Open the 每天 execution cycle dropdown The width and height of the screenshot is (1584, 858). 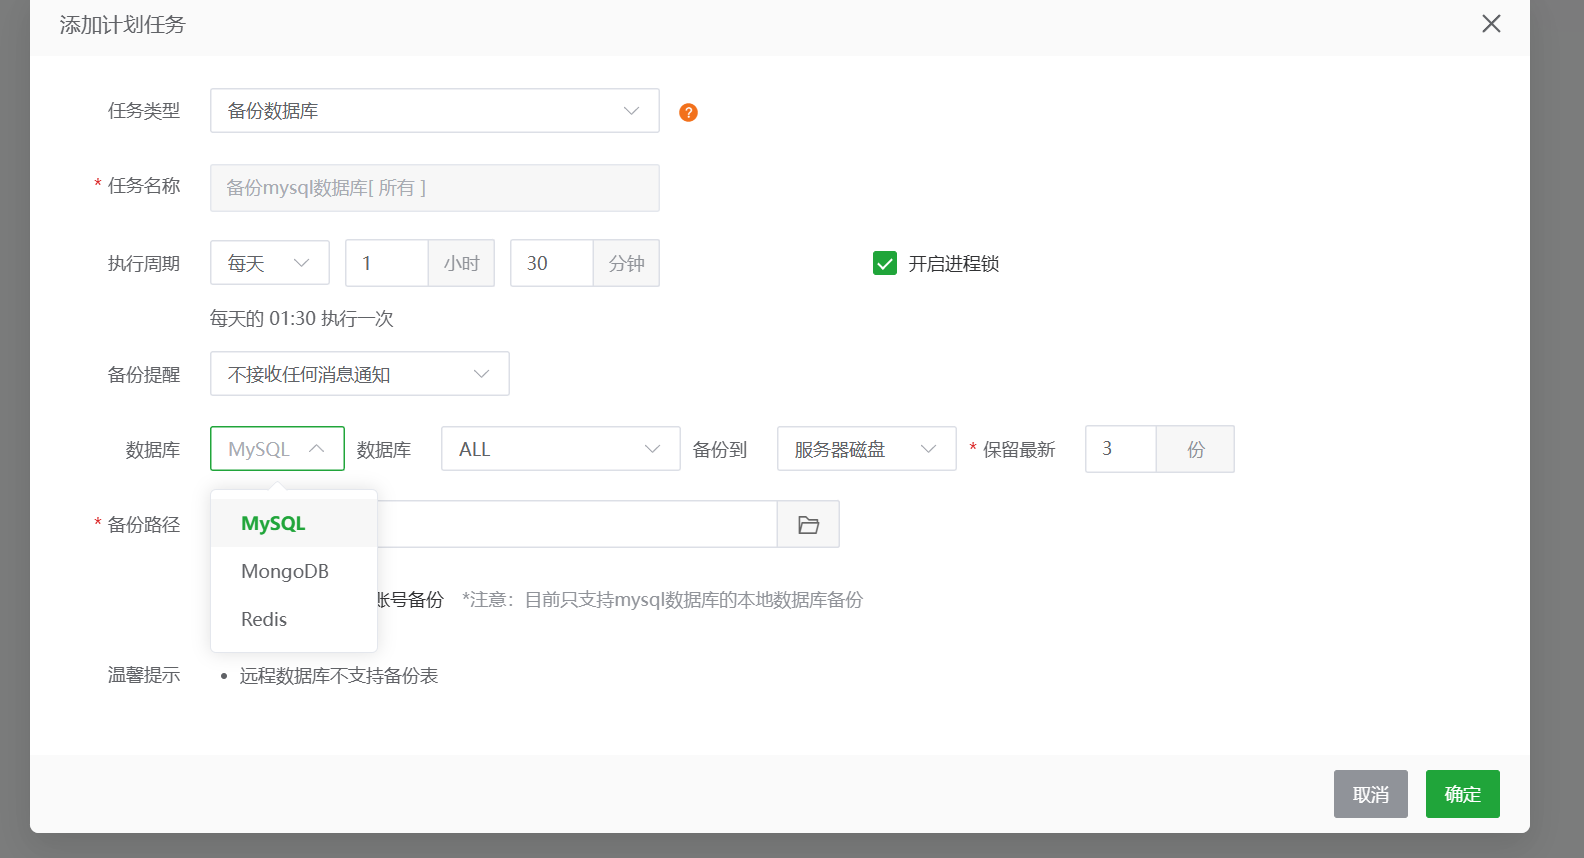point(270,263)
